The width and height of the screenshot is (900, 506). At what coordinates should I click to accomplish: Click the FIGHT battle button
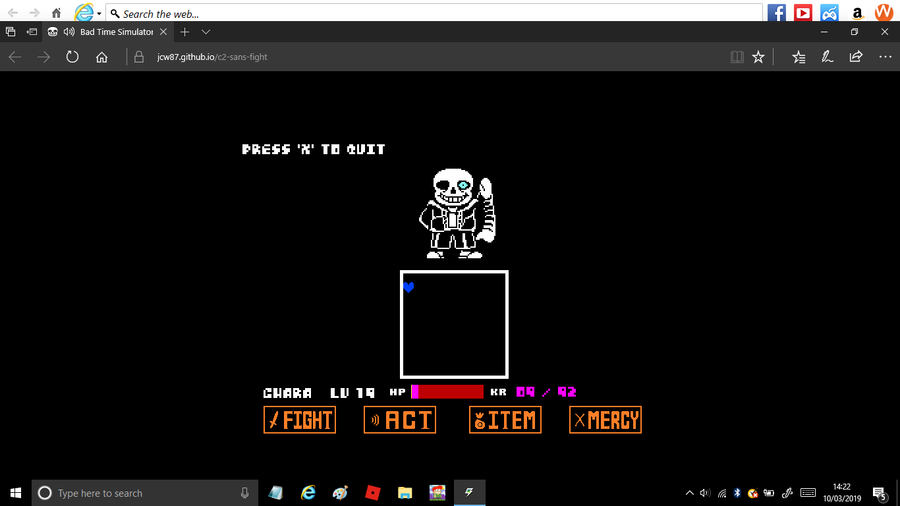coord(300,420)
